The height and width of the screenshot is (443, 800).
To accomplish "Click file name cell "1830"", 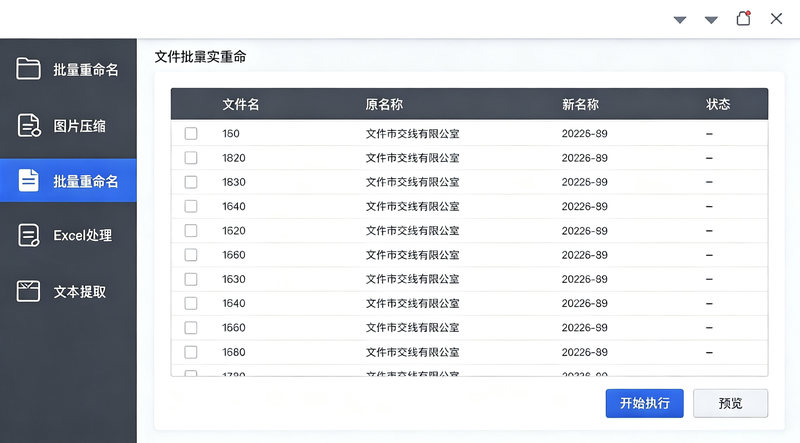I will [234, 182].
